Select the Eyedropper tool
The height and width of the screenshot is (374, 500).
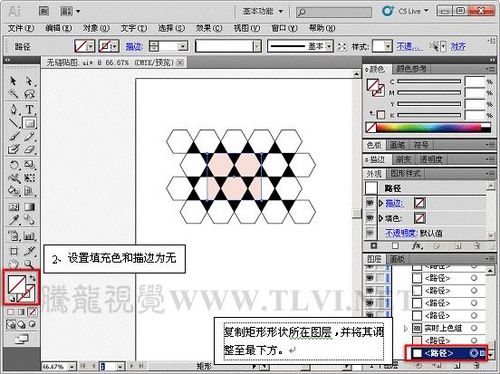pyautogui.click(x=14, y=220)
